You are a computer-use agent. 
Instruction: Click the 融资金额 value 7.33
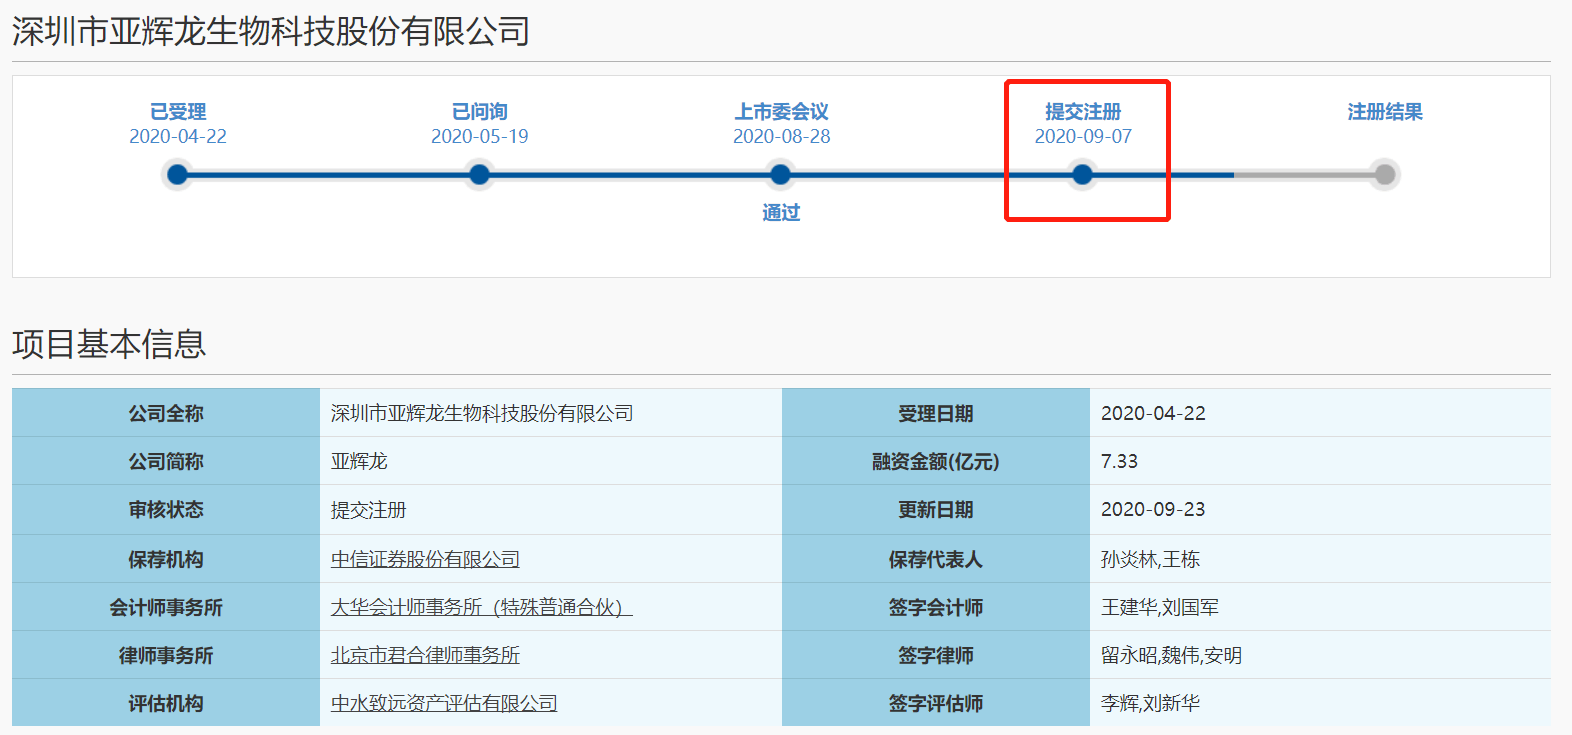tap(1119, 461)
